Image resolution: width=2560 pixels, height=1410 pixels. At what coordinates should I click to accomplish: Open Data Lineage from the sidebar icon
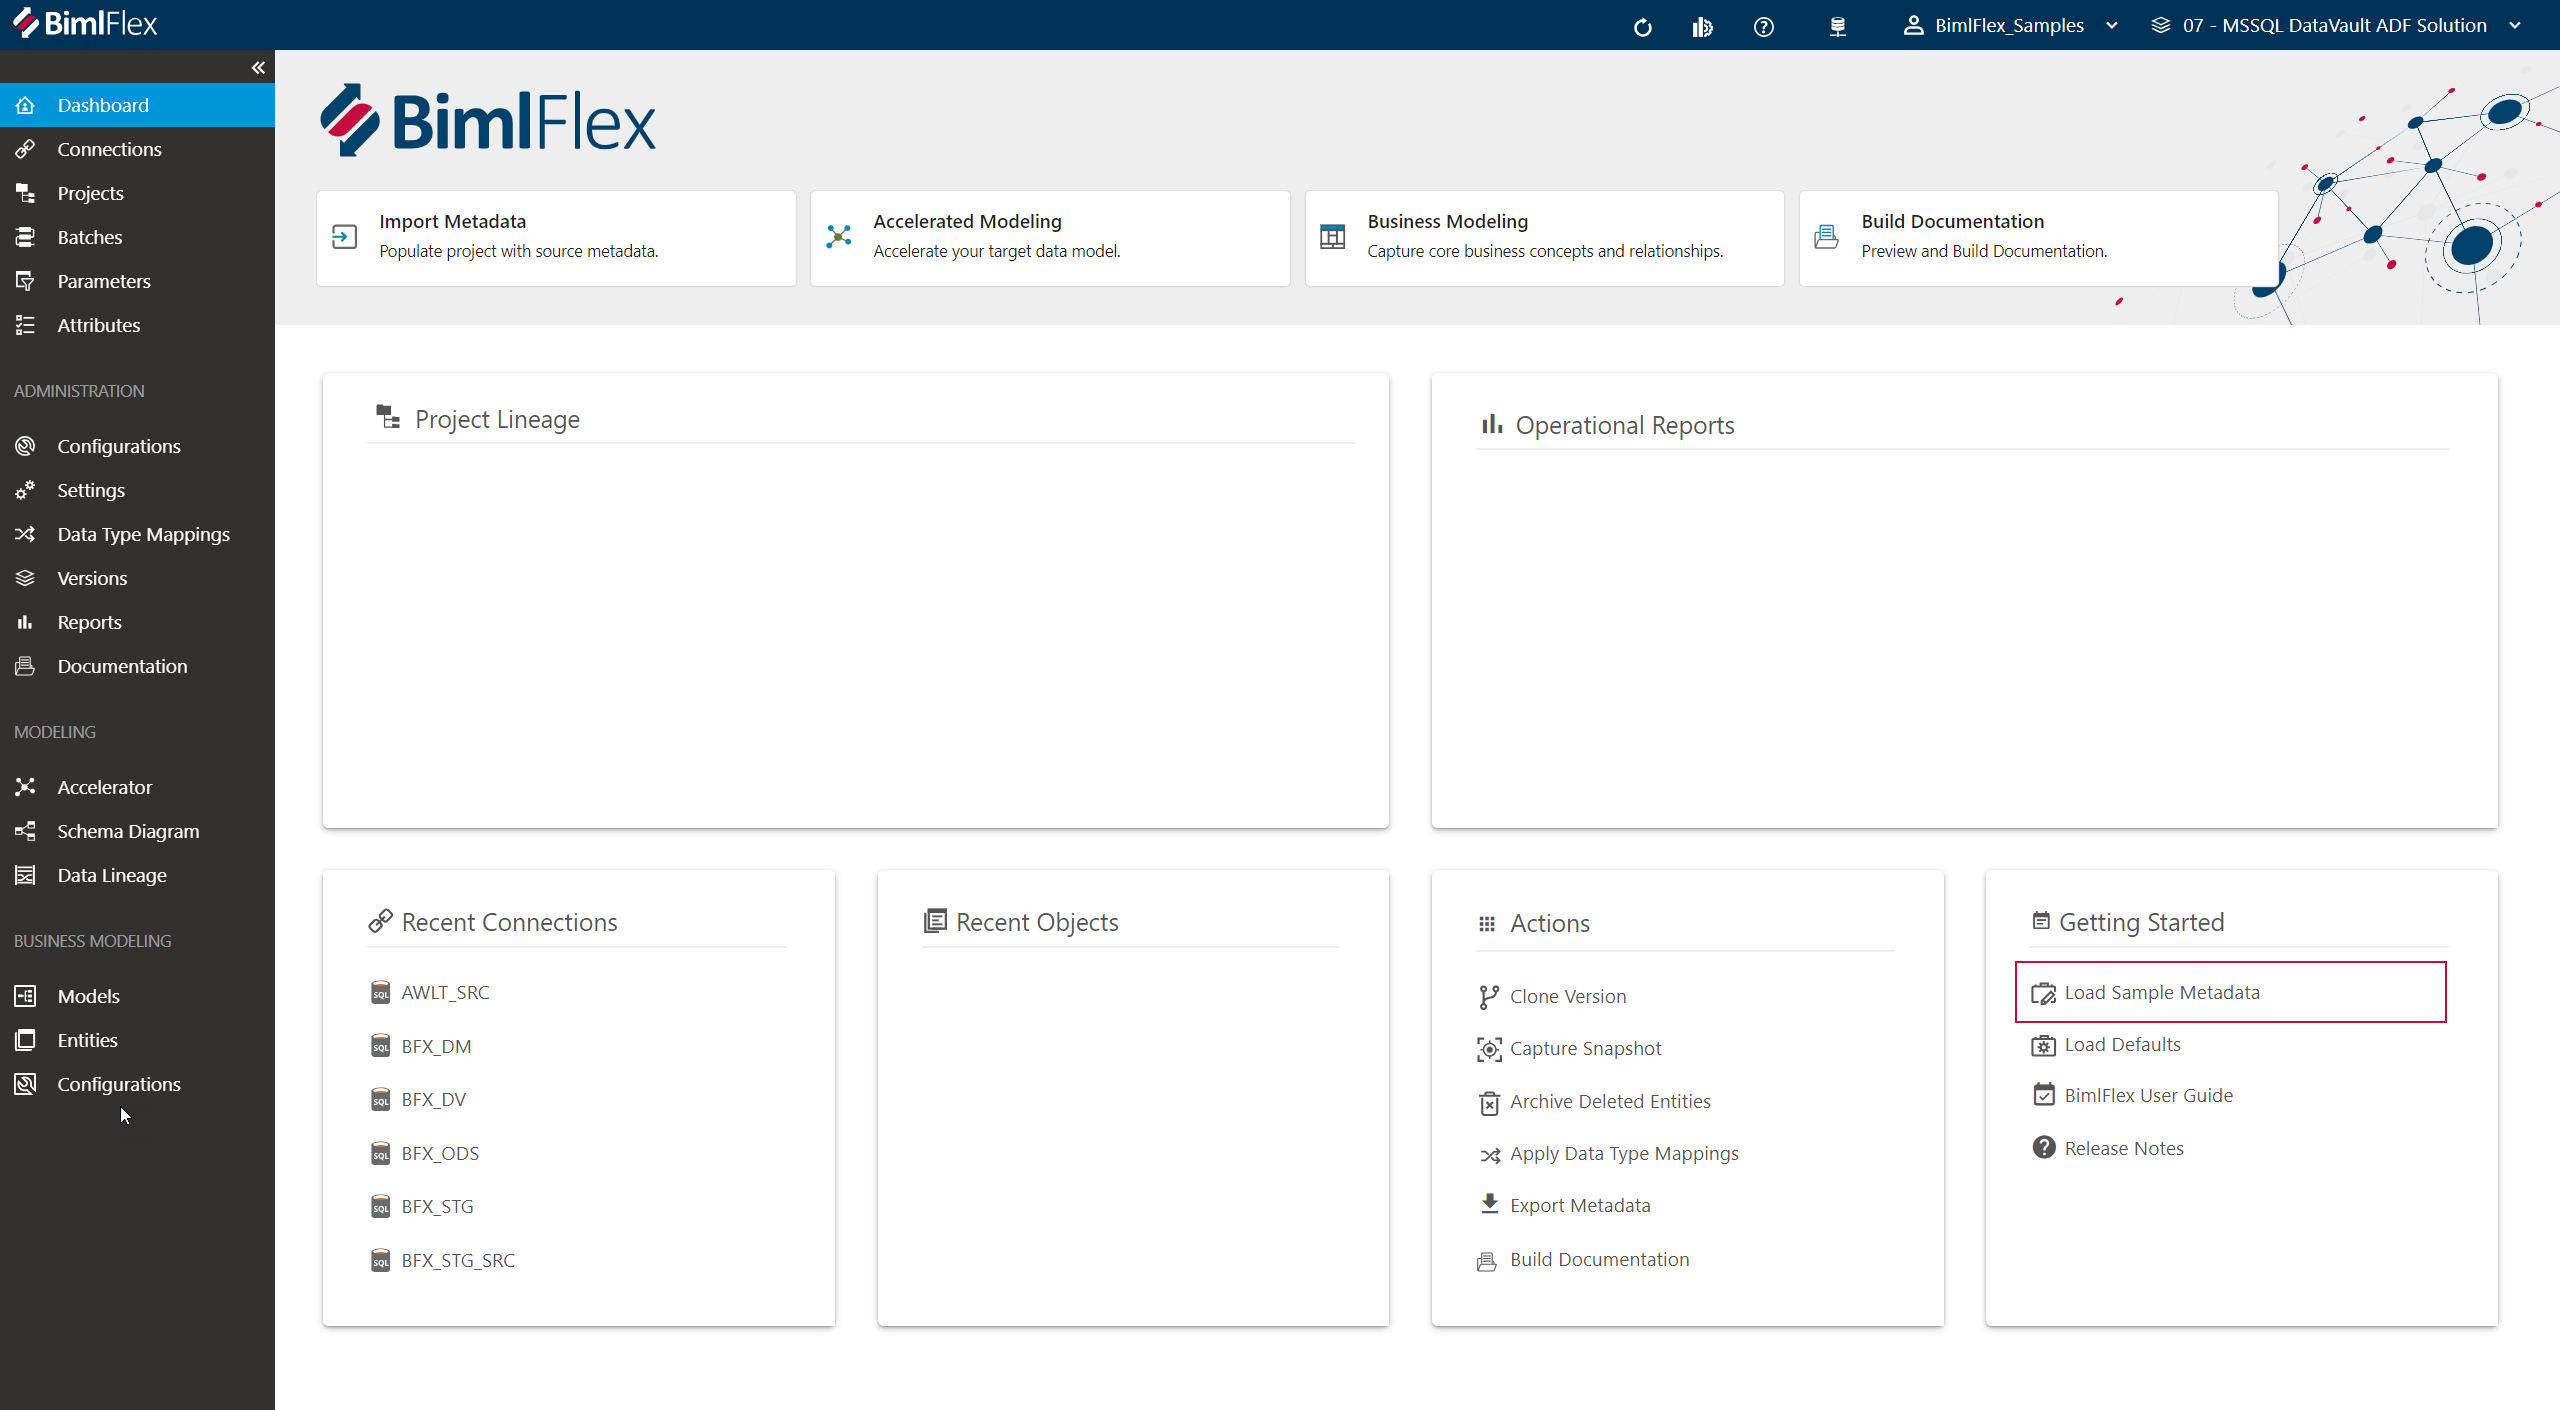coord(26,875)
